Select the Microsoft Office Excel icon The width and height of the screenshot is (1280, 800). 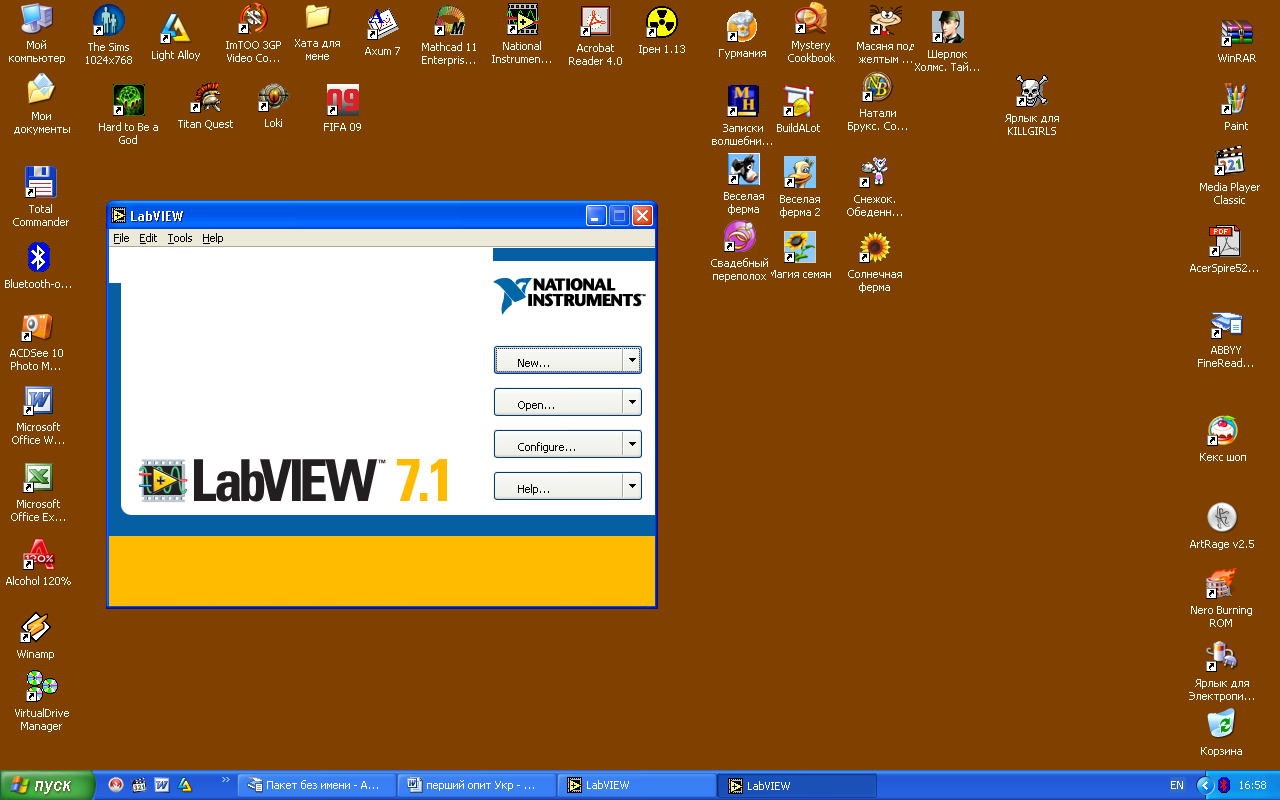pos(39,493)
